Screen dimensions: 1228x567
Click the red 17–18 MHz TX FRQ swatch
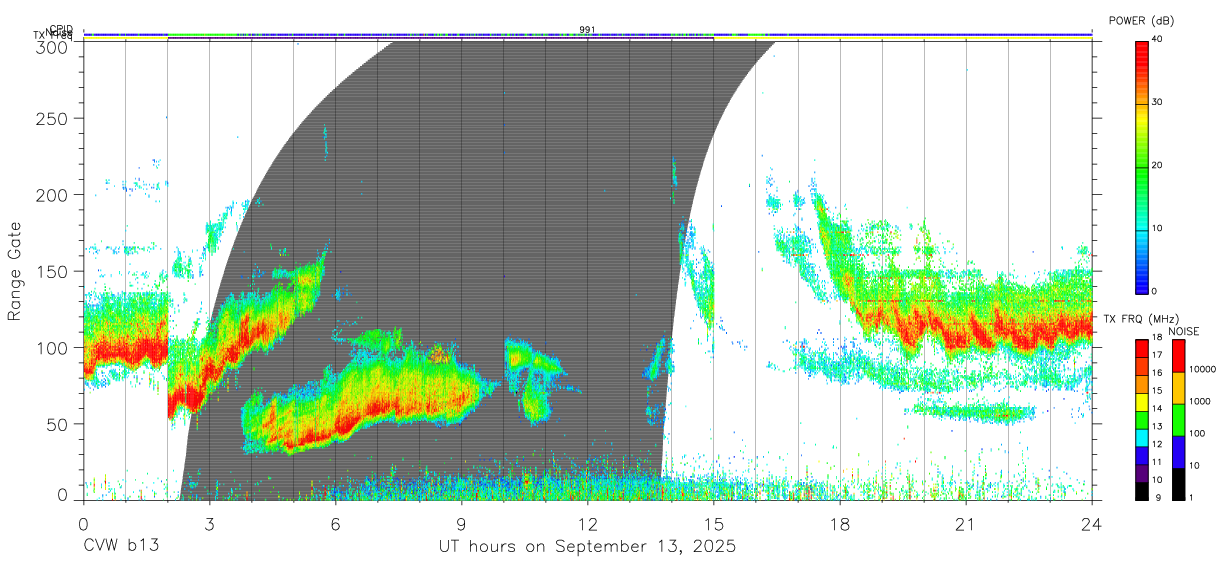pos(1141,348)
